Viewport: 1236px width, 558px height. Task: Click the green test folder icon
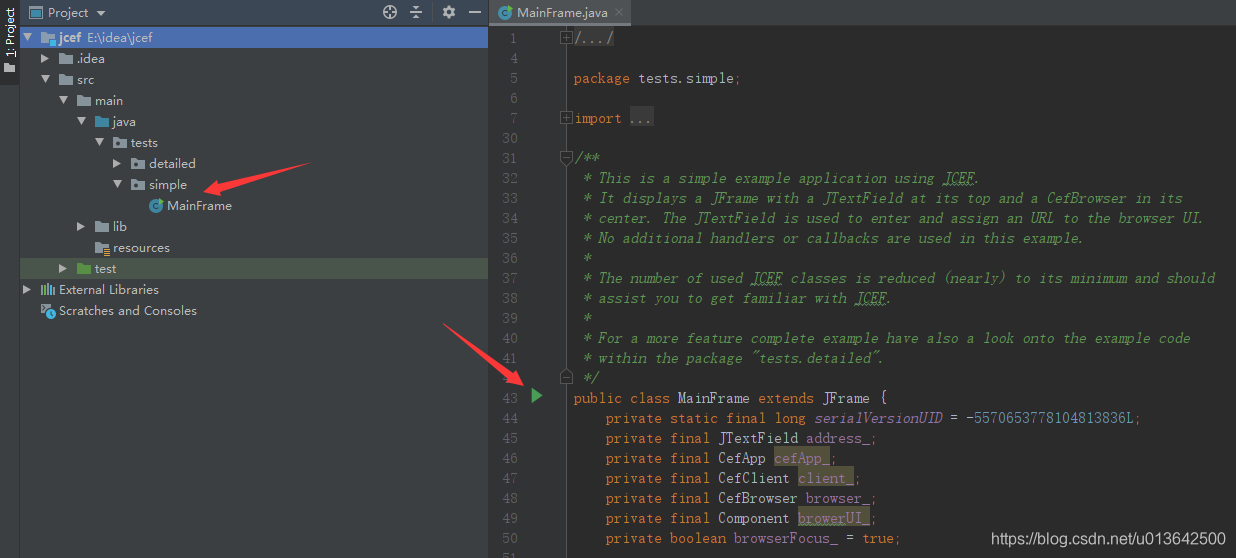pyautogui.click(x=84, y=268)
